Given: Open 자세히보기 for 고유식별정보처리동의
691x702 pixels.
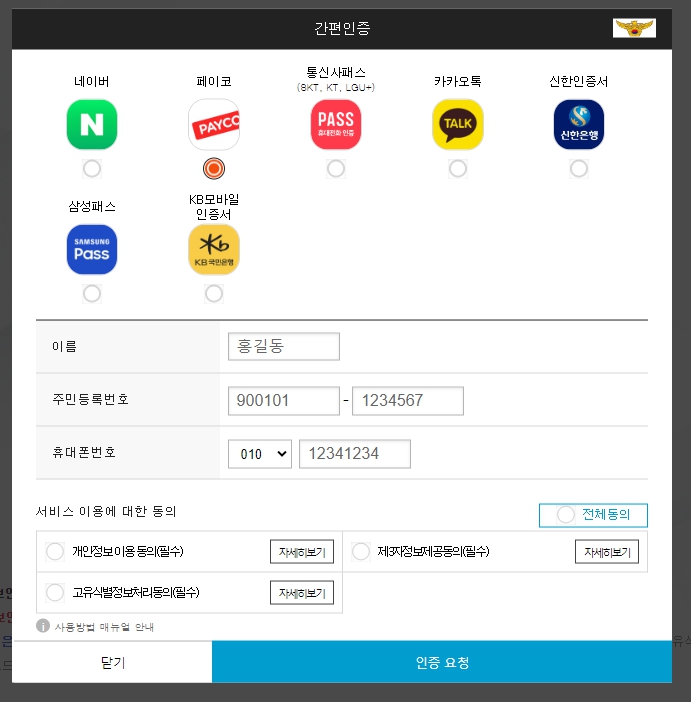Looking at the screenshot, I should (x=302, y=593).
